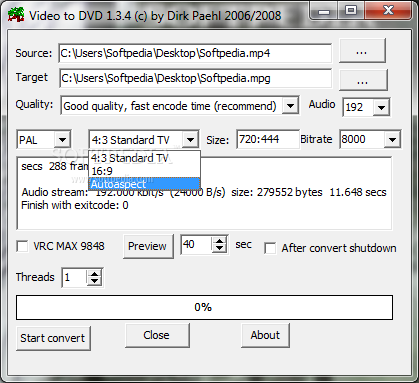Open the Source file browse button
This screenshot has width=419, height=383.
[362, 51]
